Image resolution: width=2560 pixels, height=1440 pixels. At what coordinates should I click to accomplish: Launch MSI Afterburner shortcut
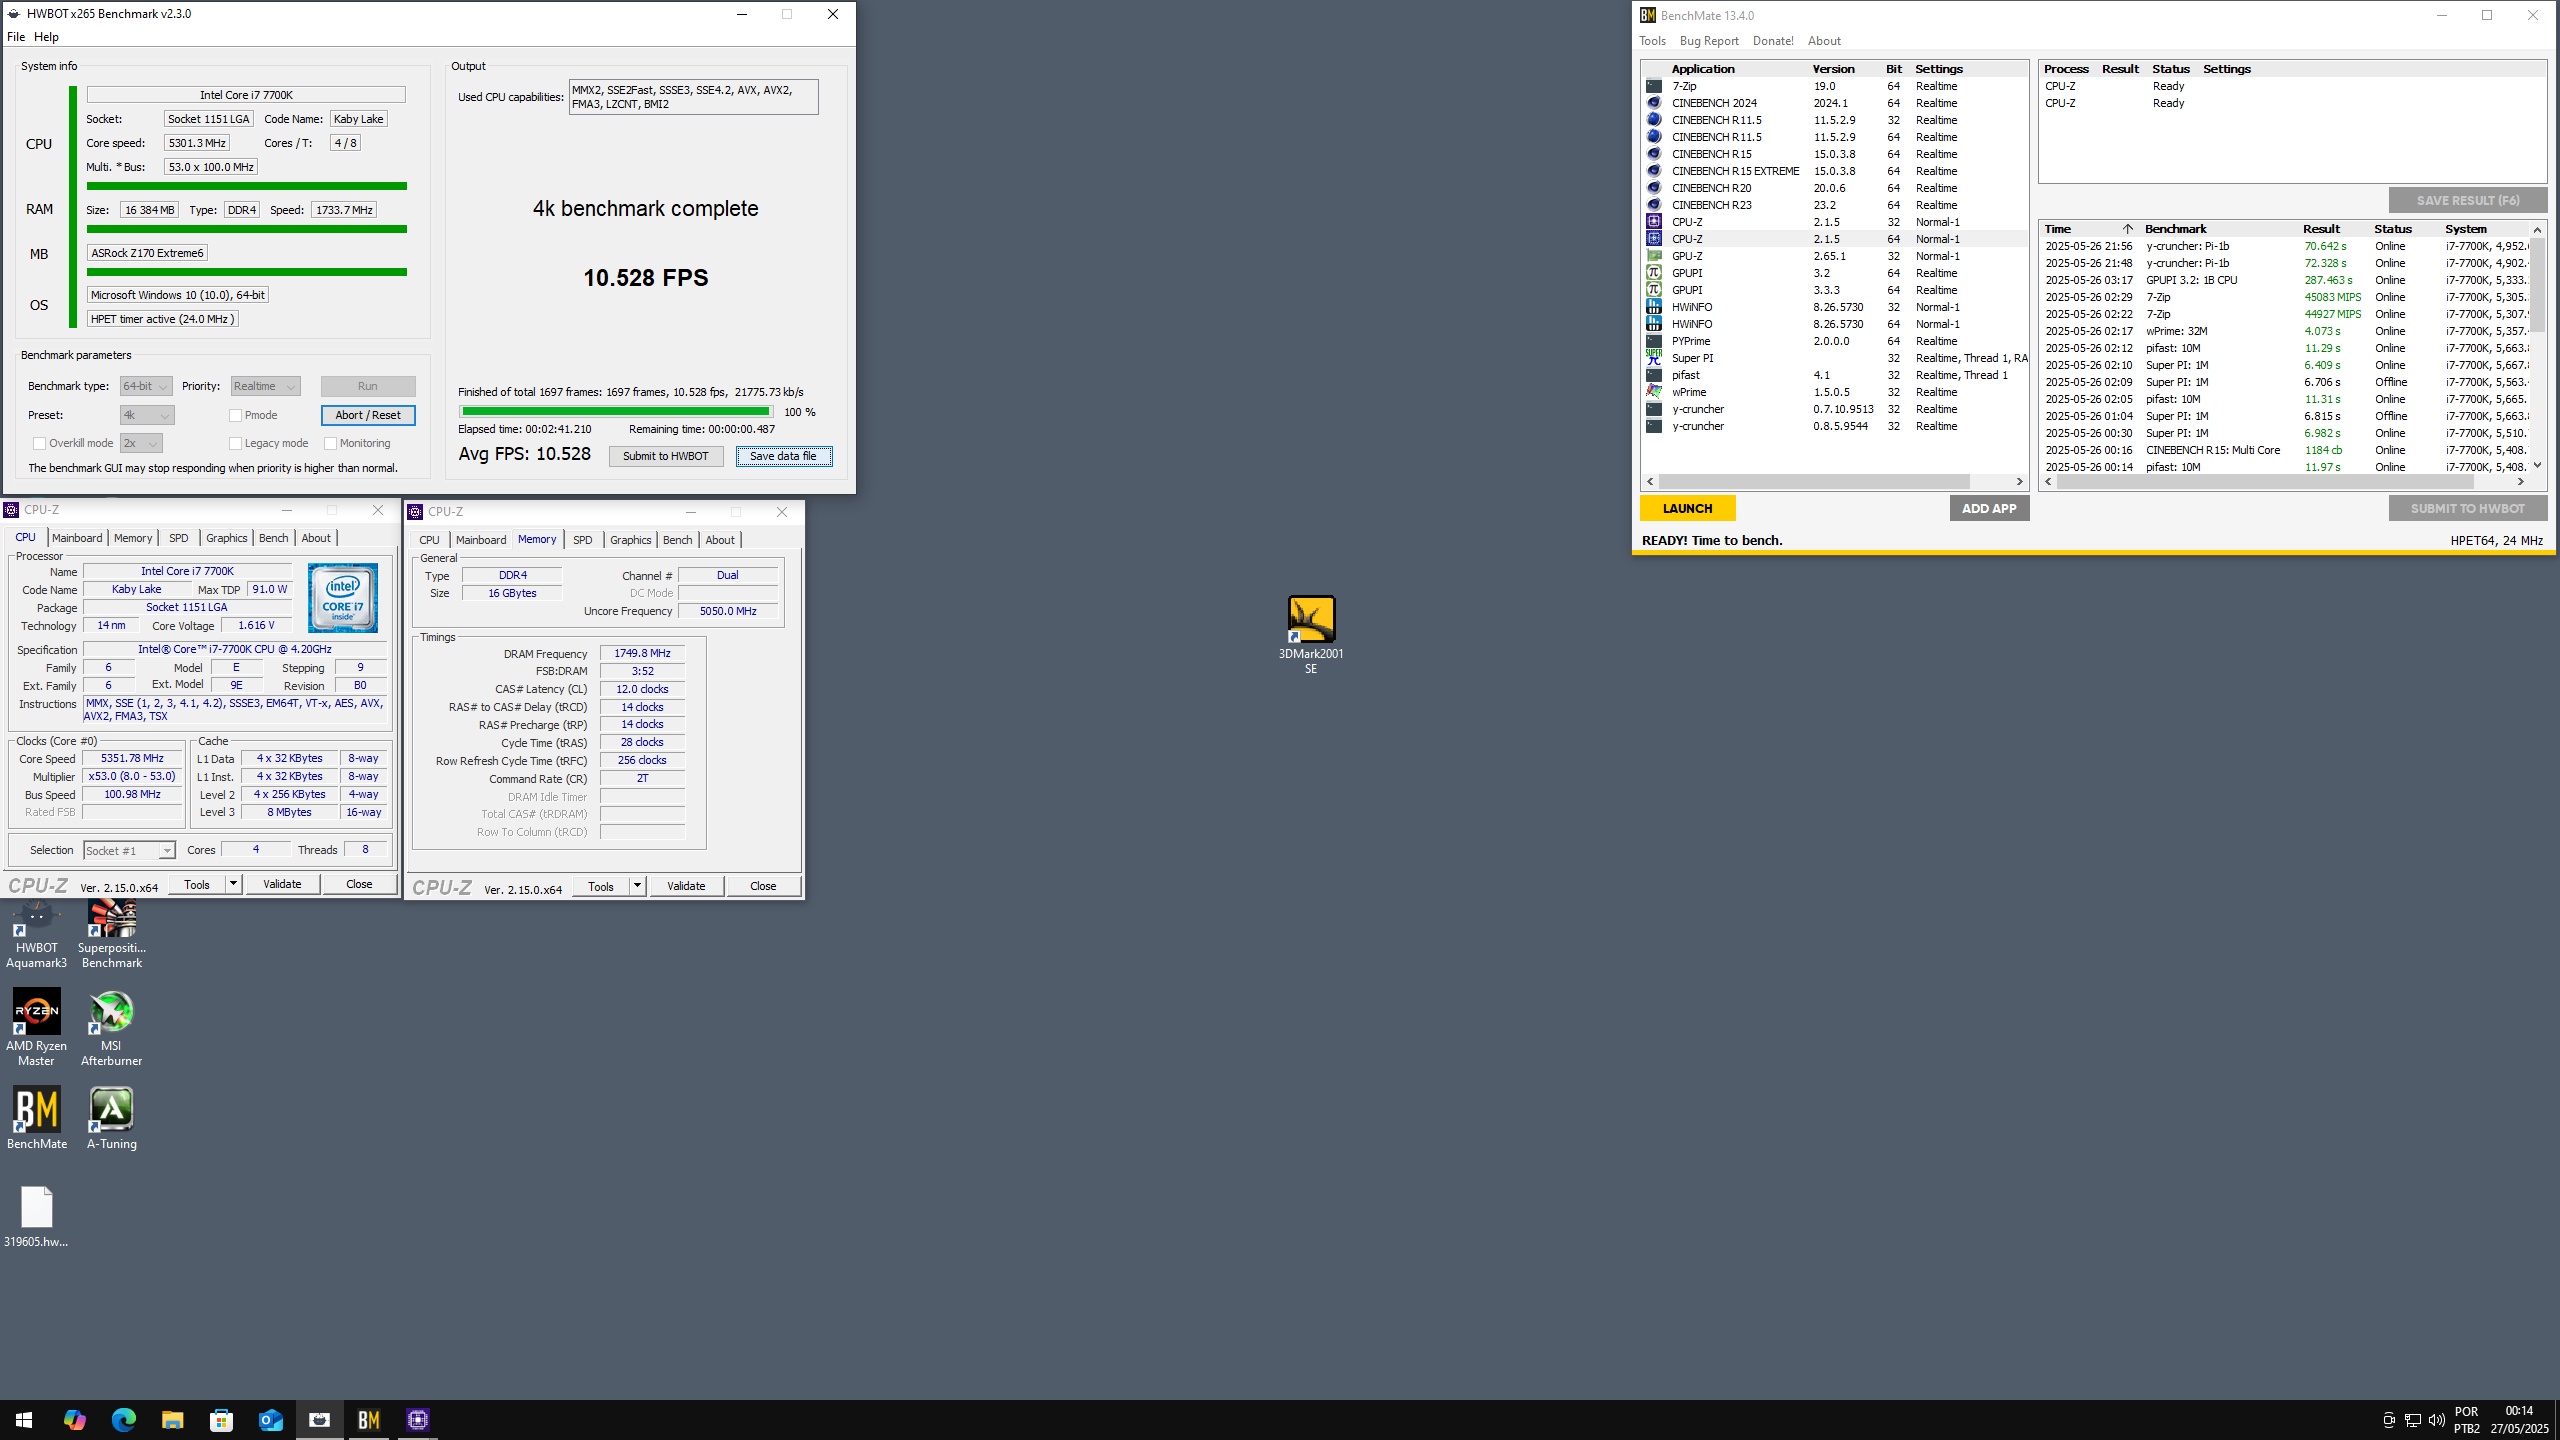[112, 1027]
